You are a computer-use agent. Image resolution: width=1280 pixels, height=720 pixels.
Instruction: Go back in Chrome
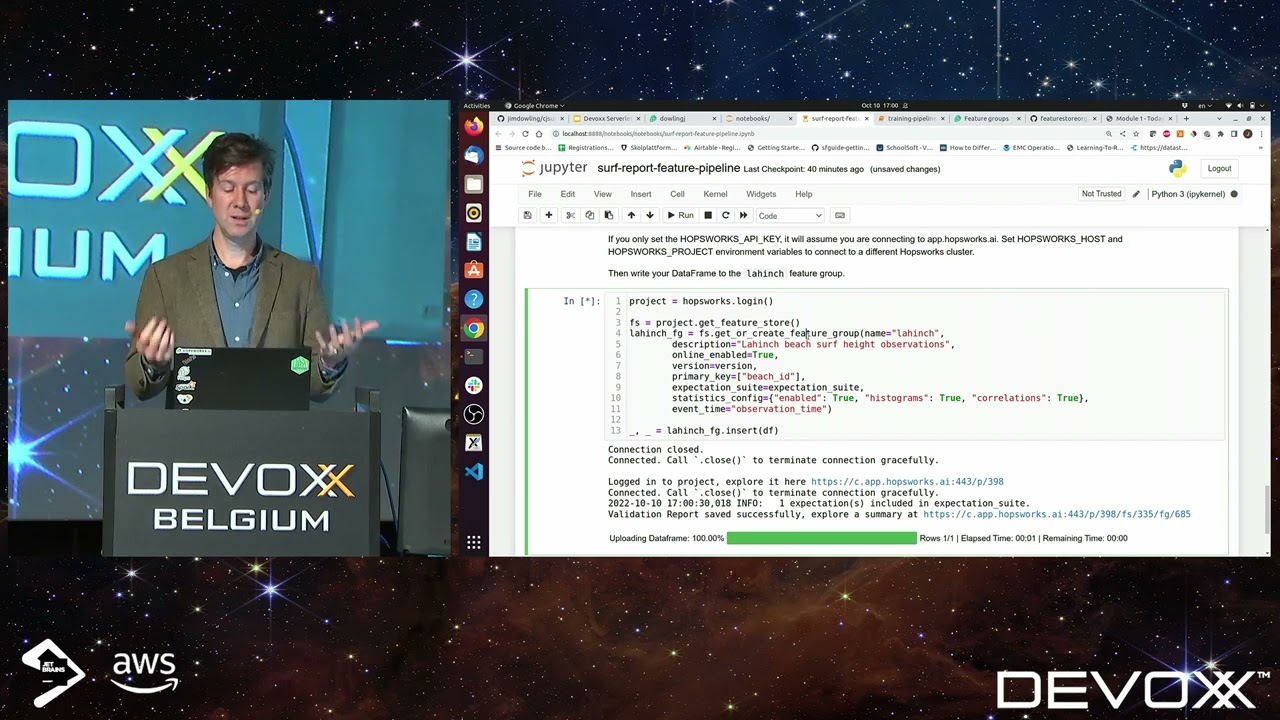(498, 133)
